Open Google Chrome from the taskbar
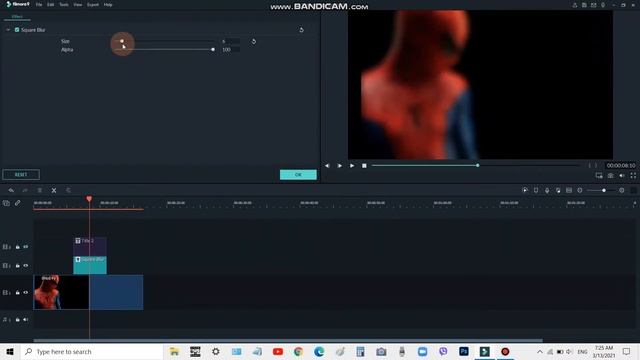The image size is (640, 360). [298, 351]
